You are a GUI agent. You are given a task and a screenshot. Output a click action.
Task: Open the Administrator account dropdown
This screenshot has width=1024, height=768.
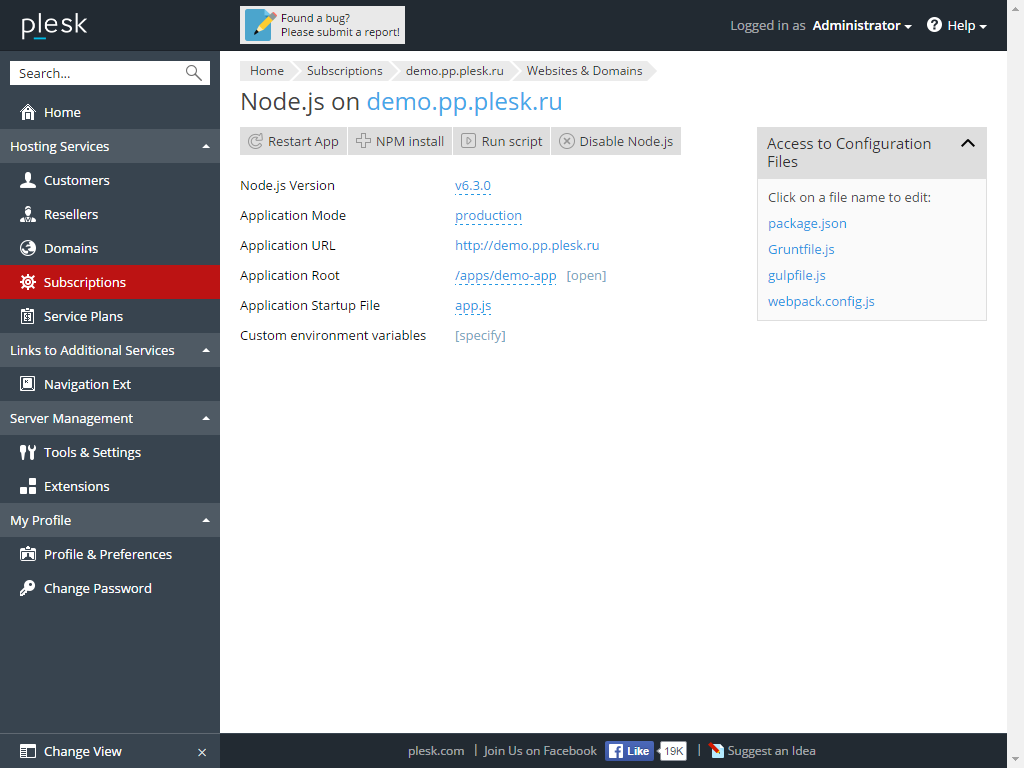pos(861,26)
